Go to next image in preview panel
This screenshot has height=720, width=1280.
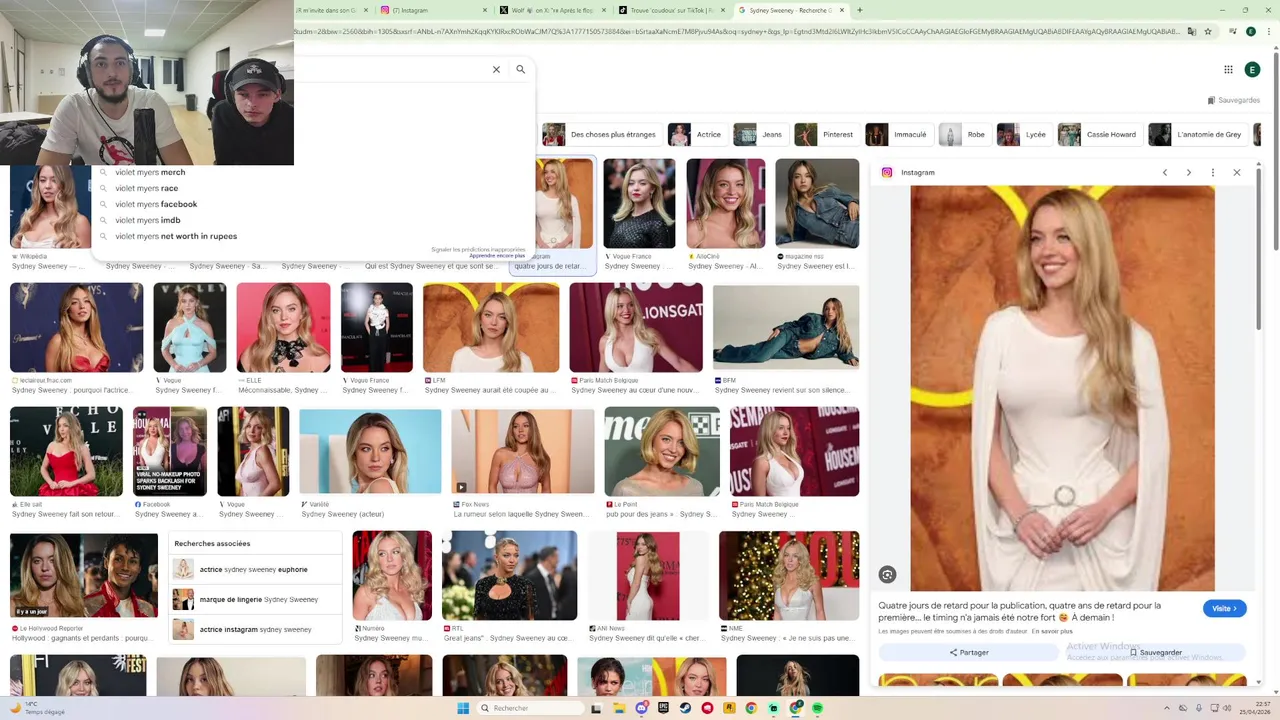1189,172
